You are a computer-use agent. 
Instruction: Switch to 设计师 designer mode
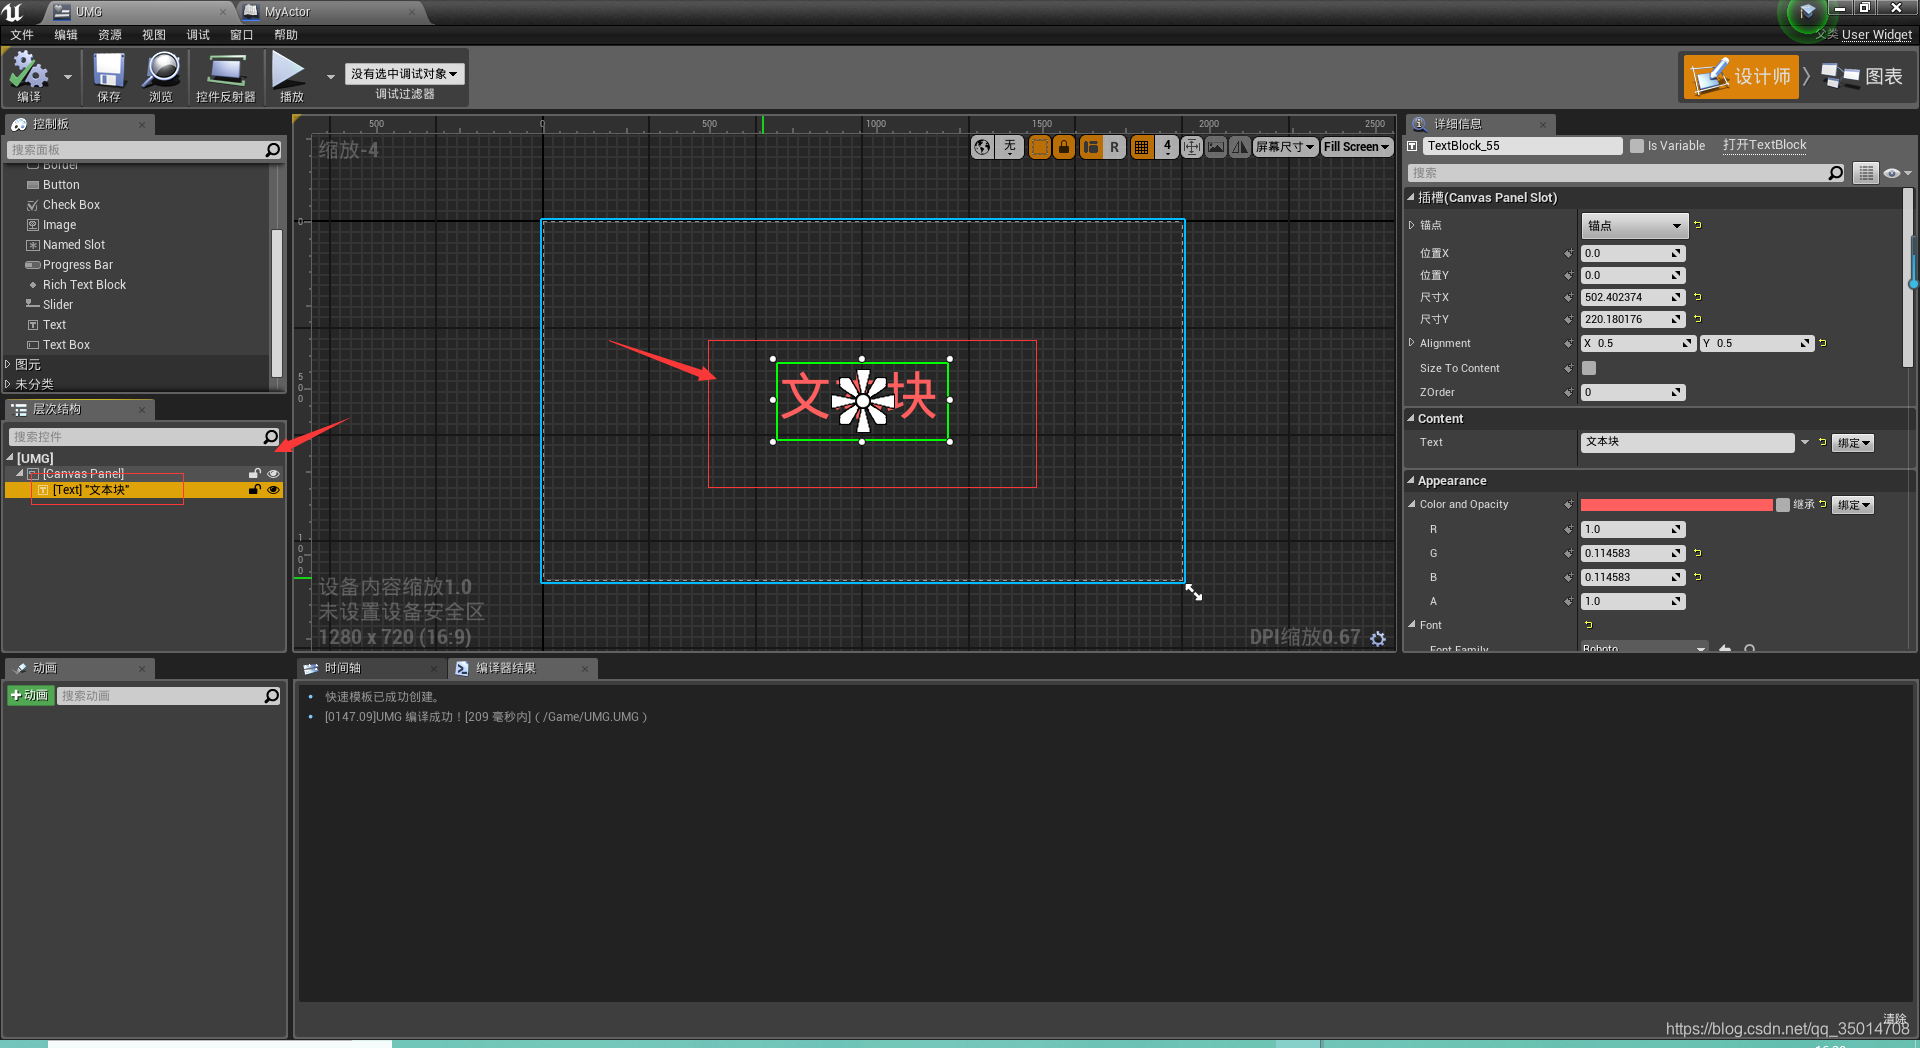click(x=1741, y=77)
